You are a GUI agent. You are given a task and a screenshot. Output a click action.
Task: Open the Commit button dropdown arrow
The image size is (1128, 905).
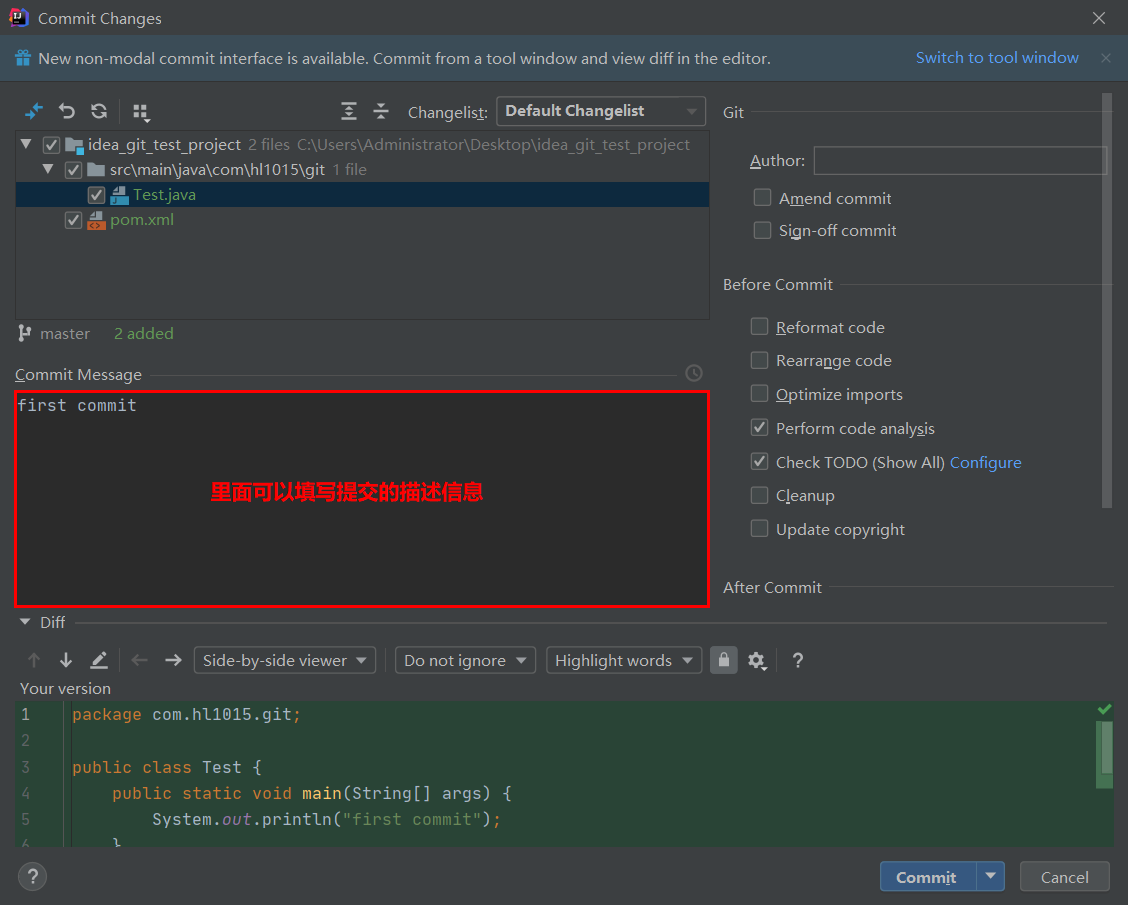(x=991, y=876)
